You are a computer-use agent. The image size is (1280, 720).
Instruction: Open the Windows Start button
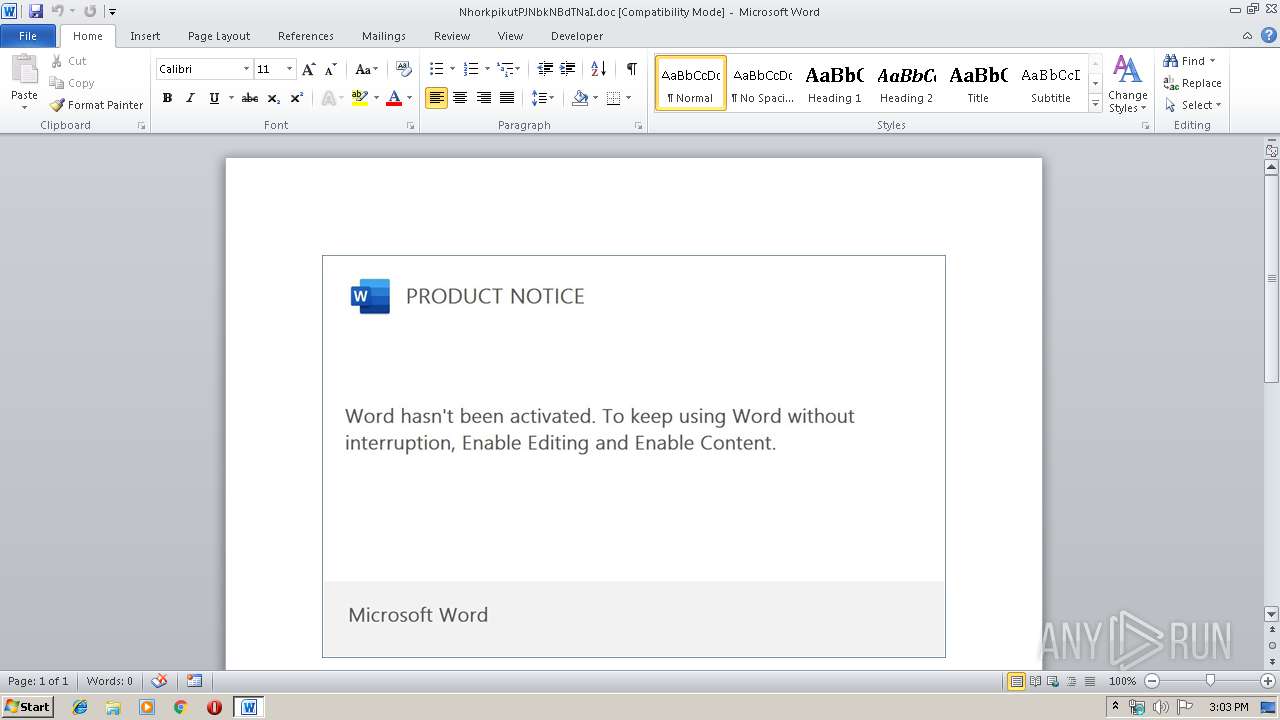point(27,707)
